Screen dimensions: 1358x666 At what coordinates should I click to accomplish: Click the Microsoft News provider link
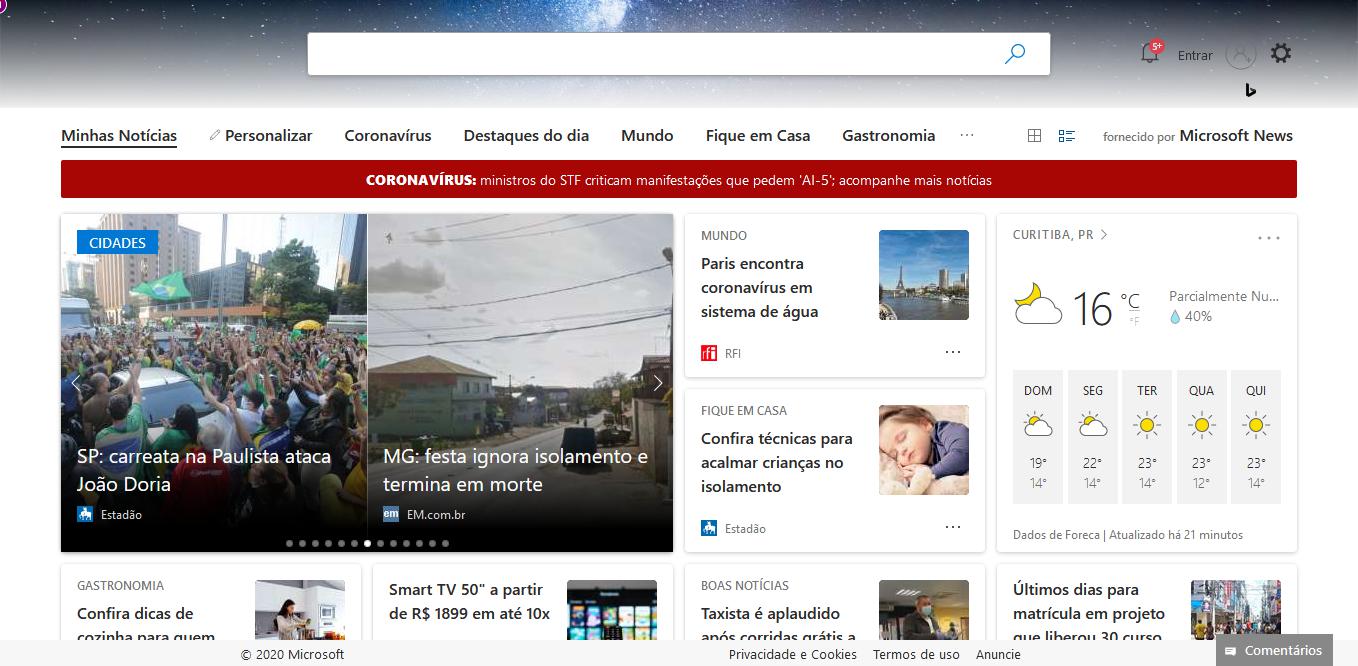(x=1236, y=135)
